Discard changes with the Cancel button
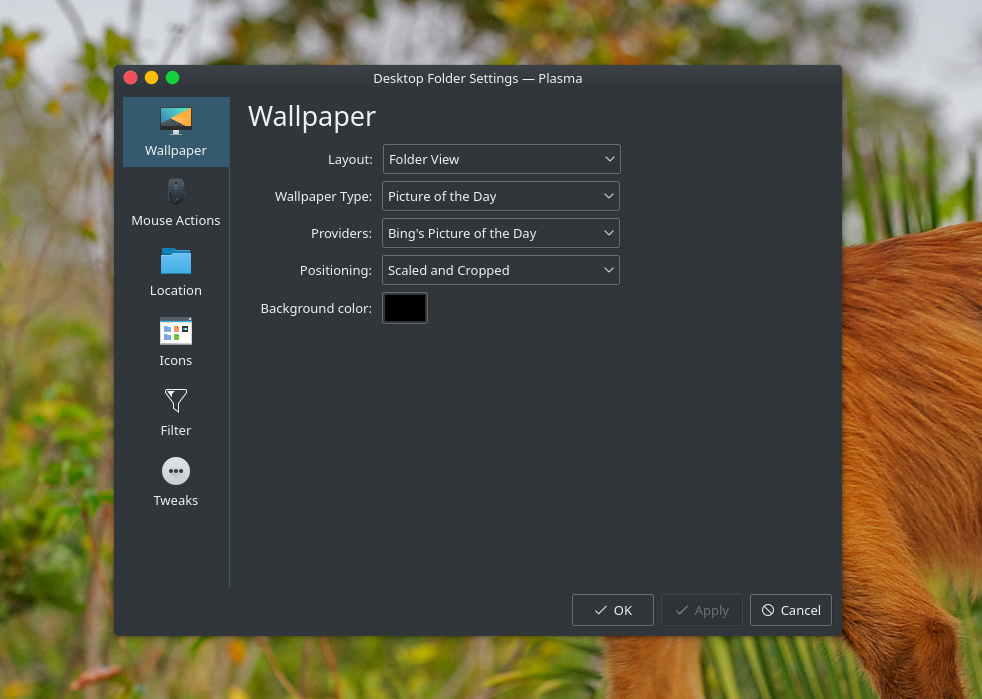The height and width of the screenshot is (699, 982). (x=790, y=610)
